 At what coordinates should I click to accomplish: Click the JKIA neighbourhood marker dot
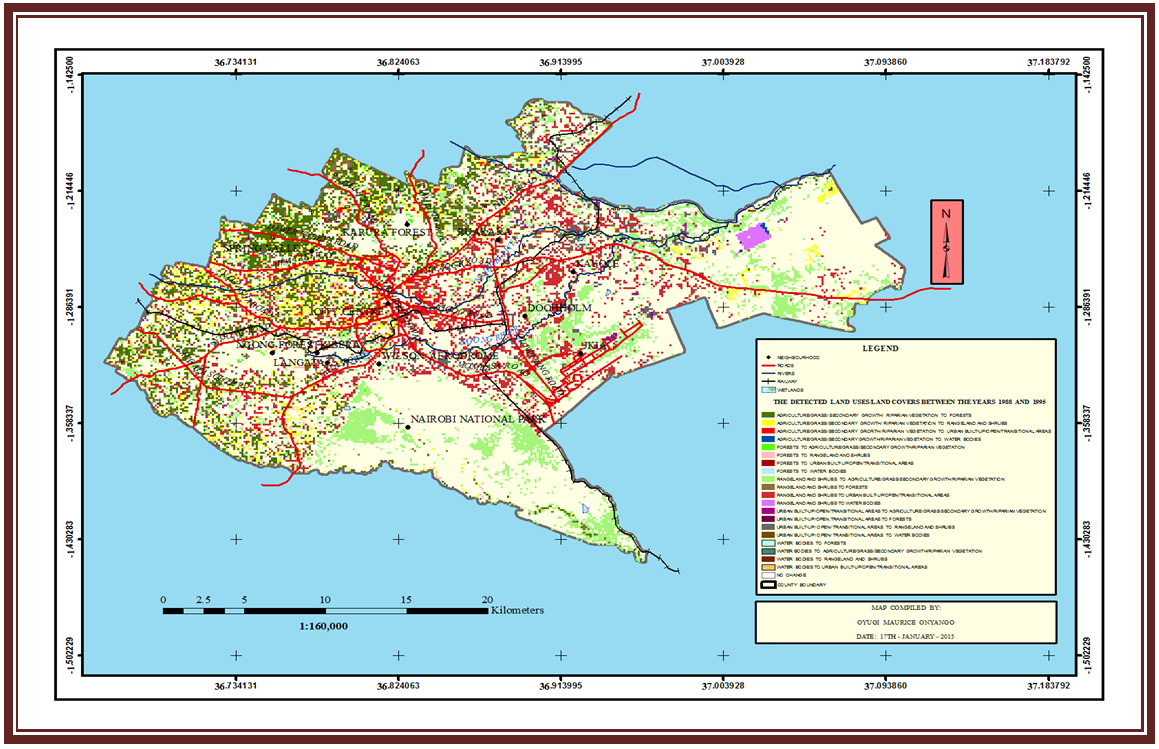(580, 352)
